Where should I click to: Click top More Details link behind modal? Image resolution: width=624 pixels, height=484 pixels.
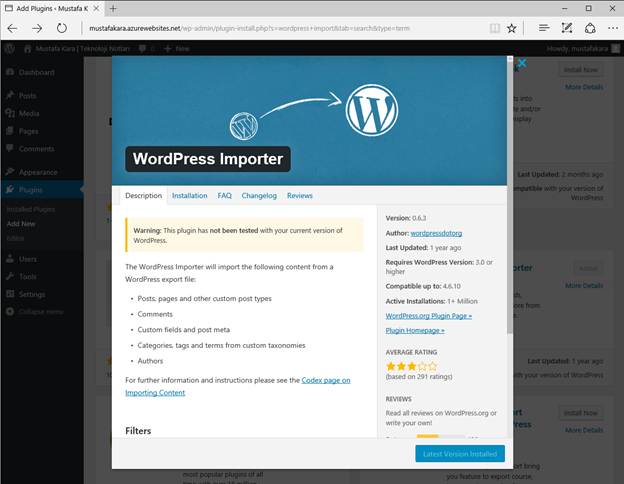click(x=584, y=87)
